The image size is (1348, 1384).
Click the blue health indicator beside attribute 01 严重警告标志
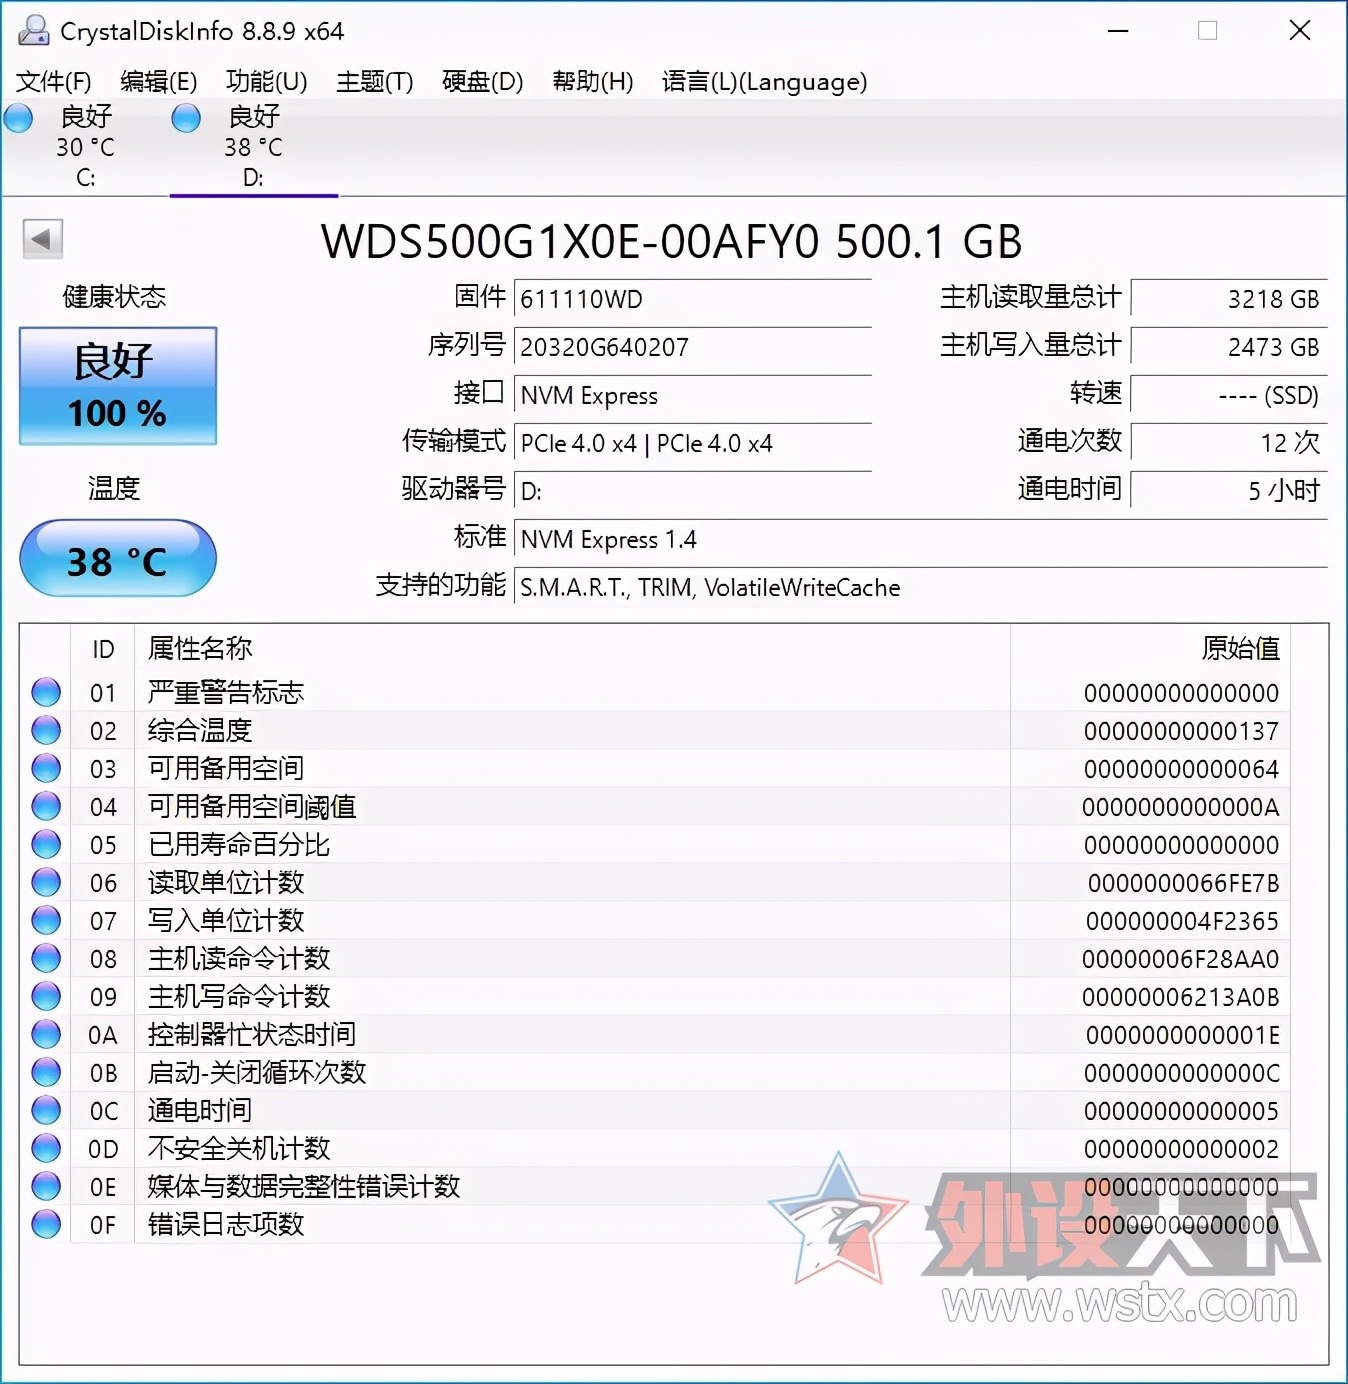[x=45, y=691]
